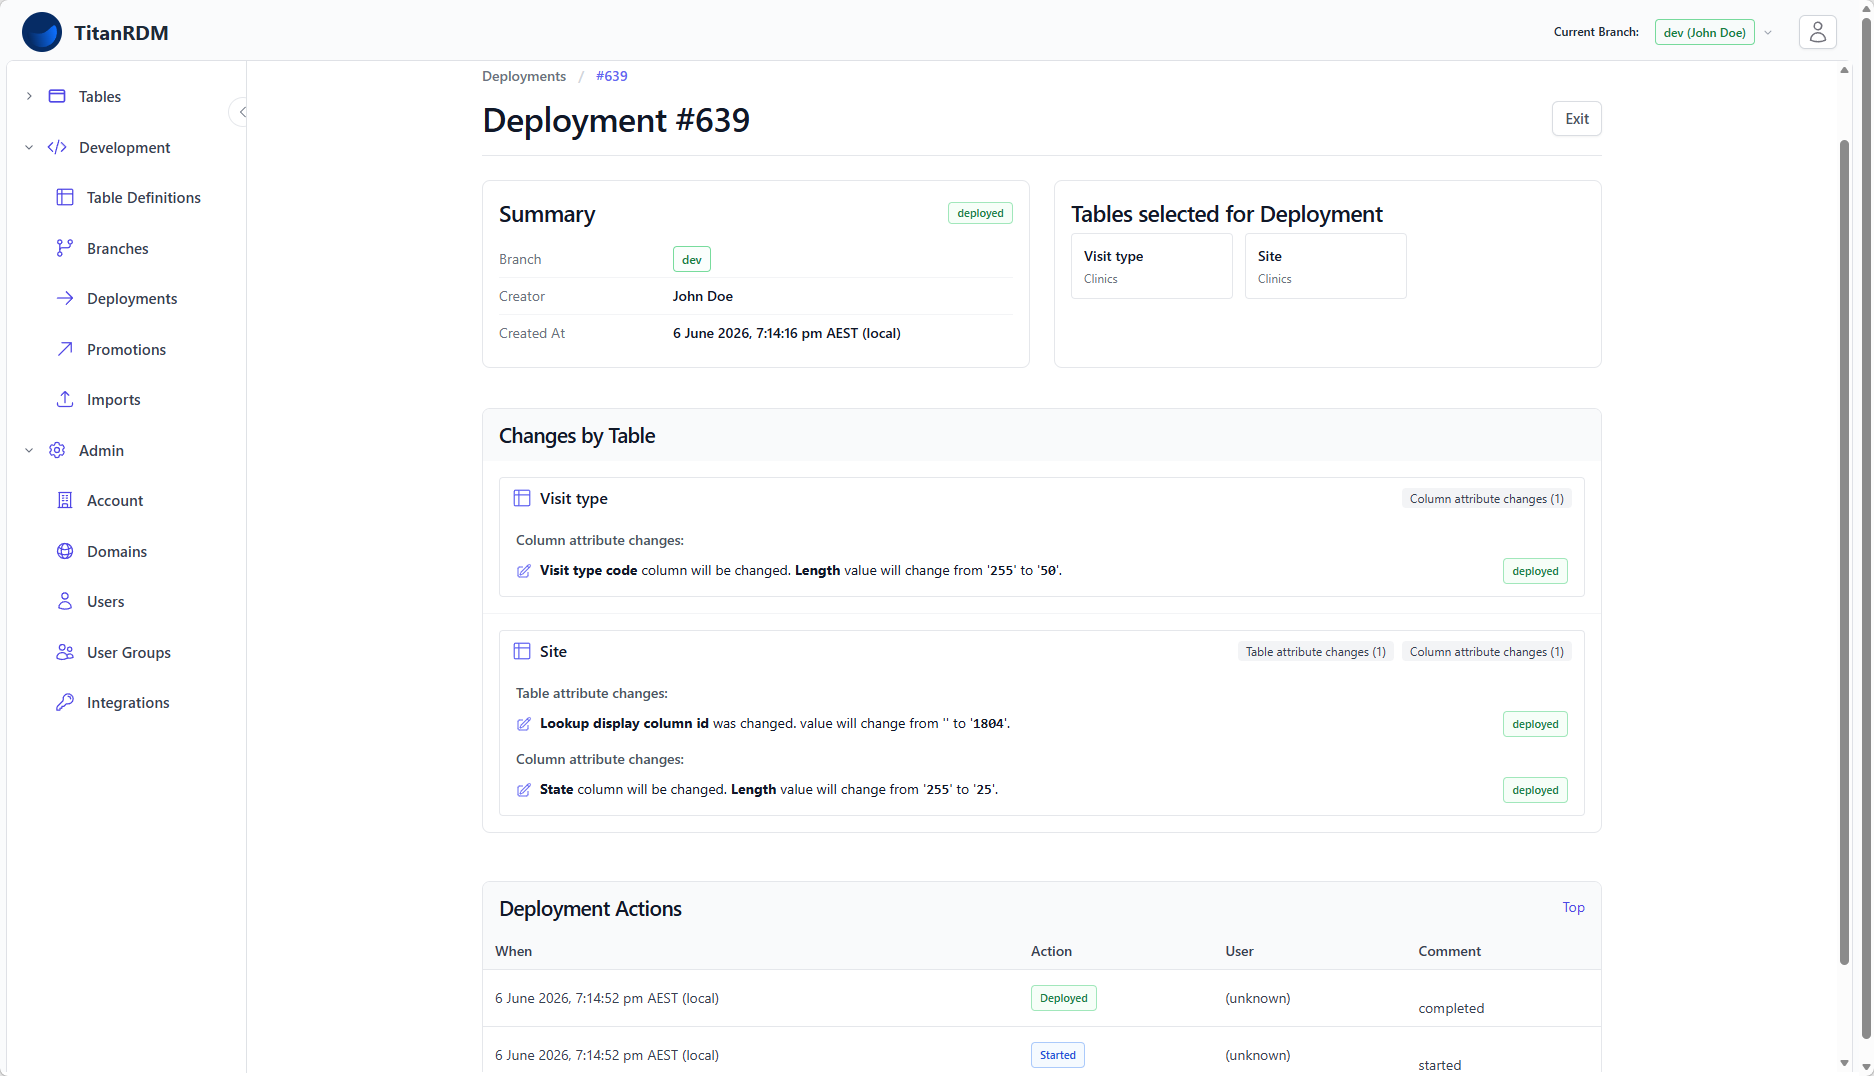Collapse the sidebar with the chevron handle
The image size is (1874, 1076).
(x=241, y=112)
